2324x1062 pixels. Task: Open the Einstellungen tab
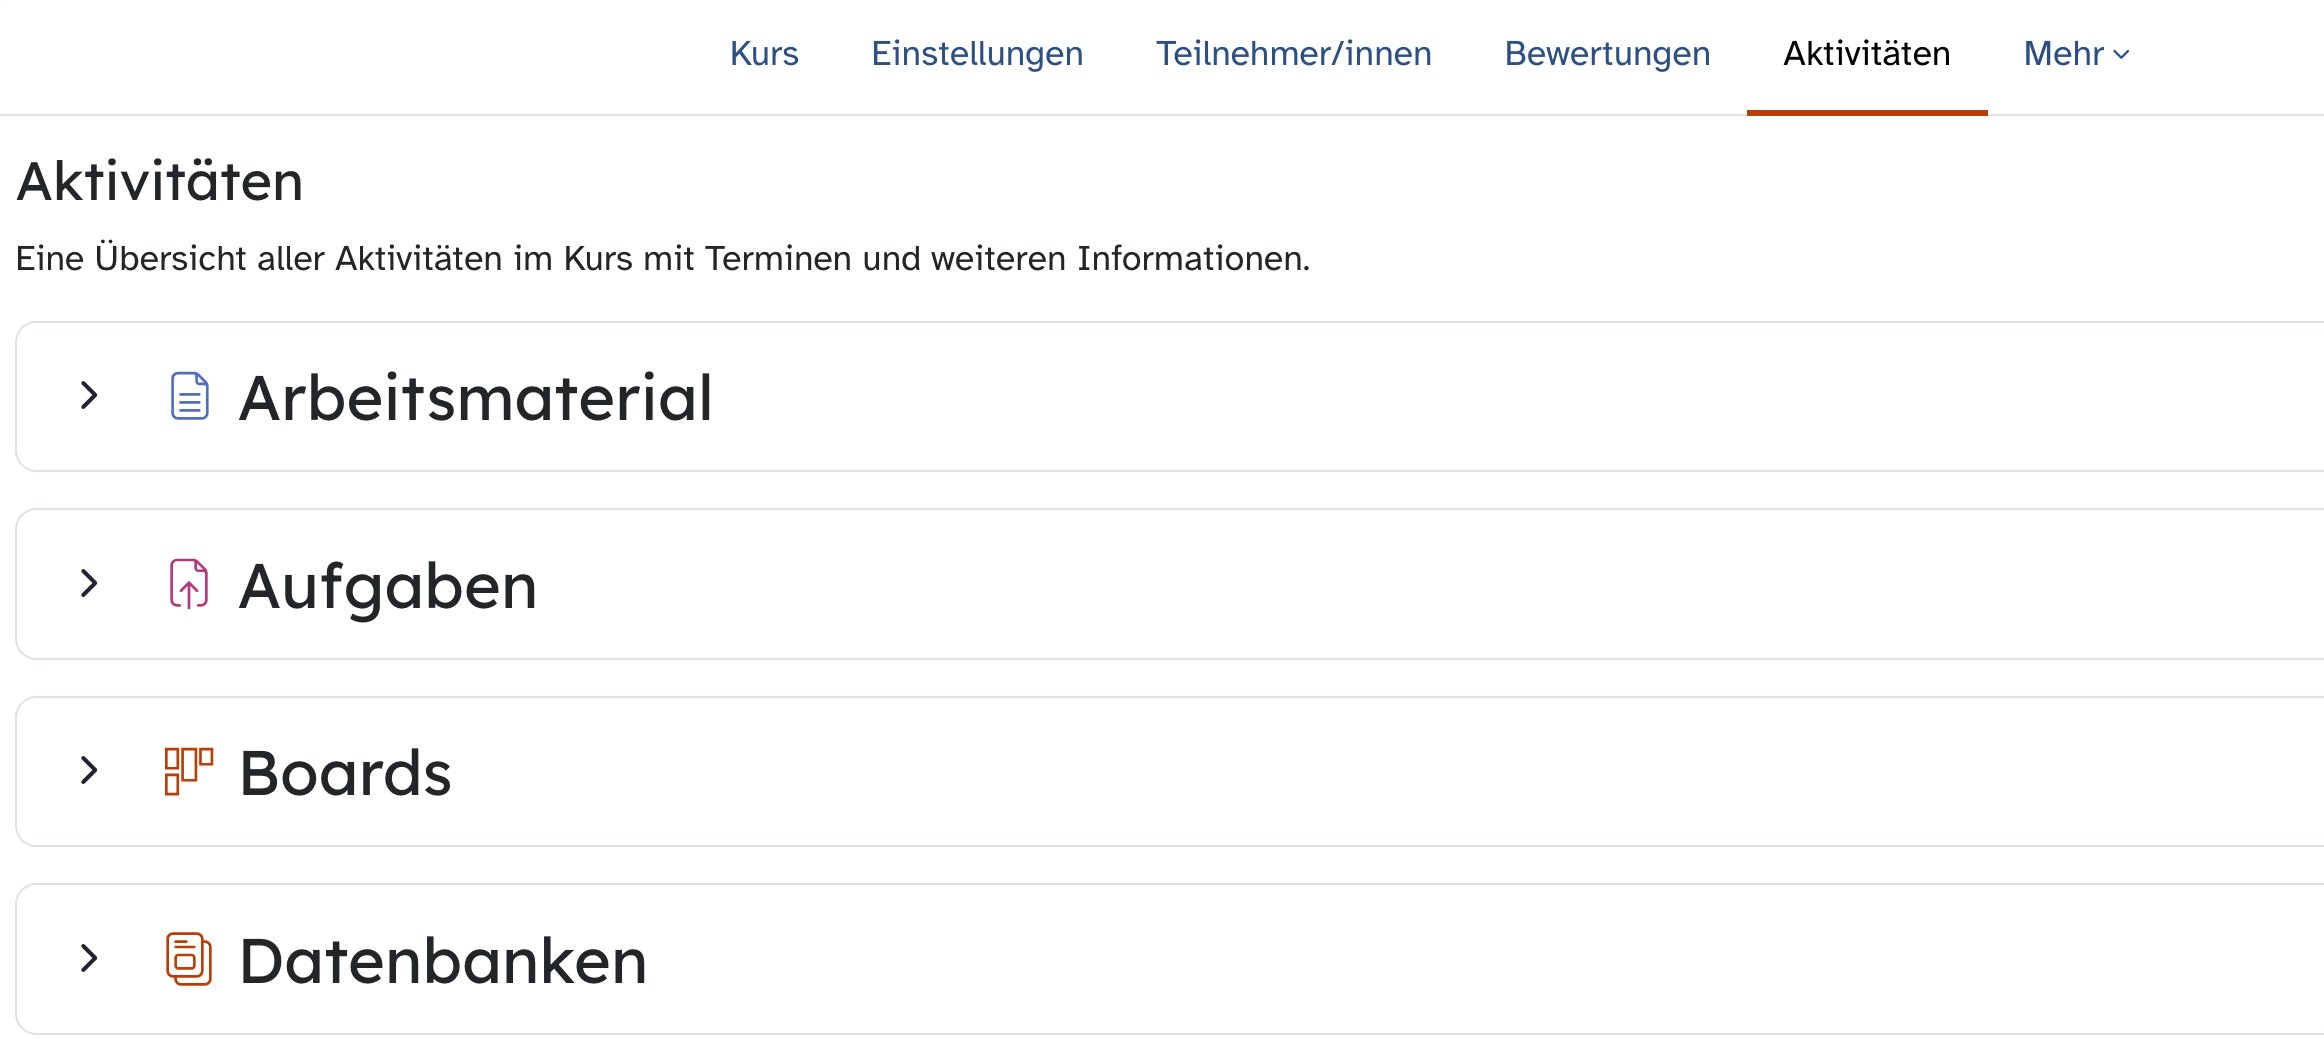977,54
